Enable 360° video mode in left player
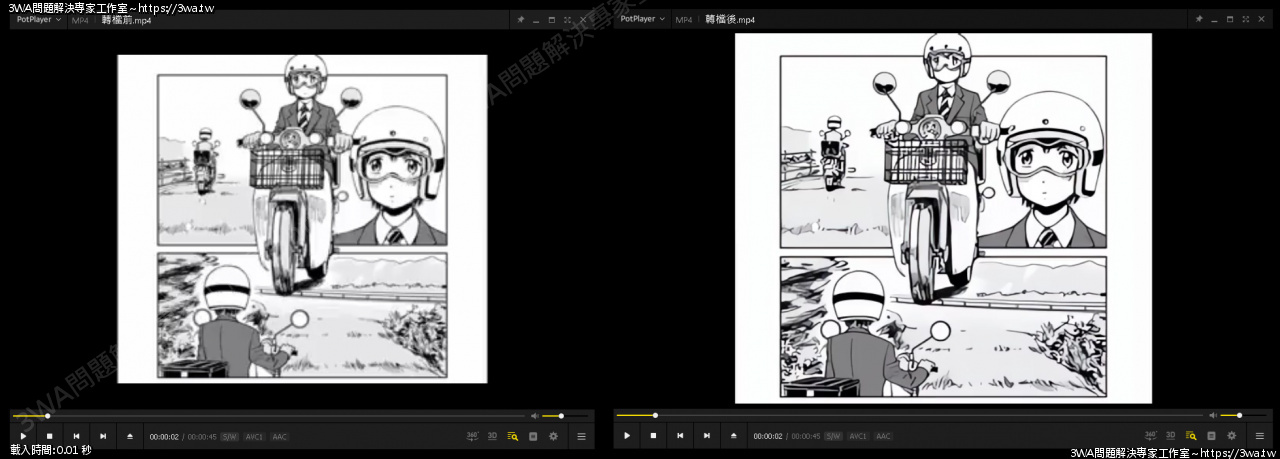The width and height of the screenshot is (1280, 459). 472,436
